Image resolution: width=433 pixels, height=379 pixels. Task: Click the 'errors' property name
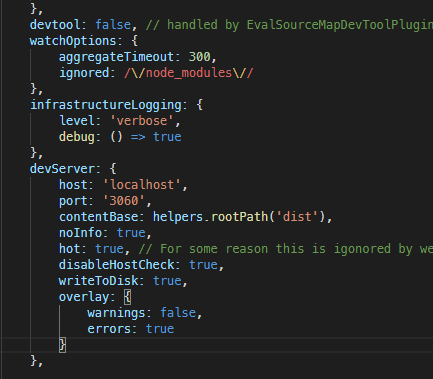pyautogui.click(x=109, y=329)
